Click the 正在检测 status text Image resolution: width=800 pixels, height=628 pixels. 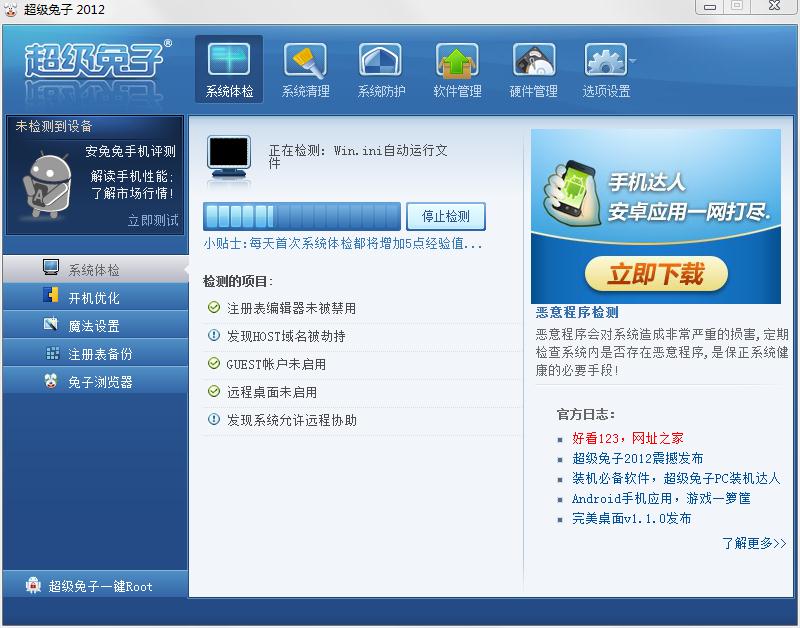(358, 156)
